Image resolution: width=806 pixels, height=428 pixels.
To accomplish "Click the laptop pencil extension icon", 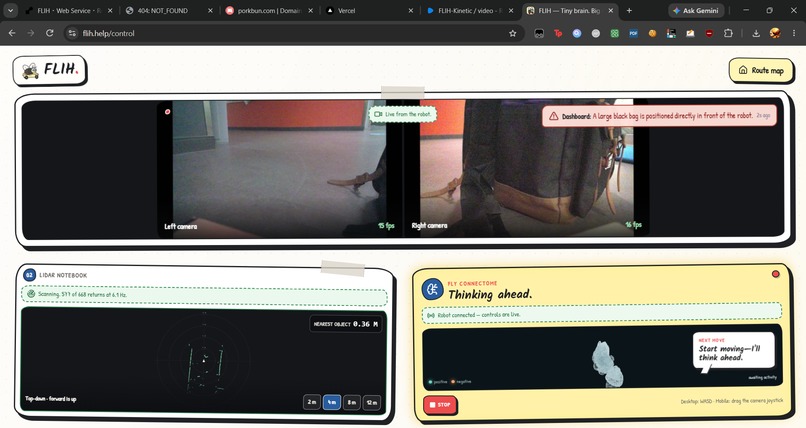I will tap(690, 33).
